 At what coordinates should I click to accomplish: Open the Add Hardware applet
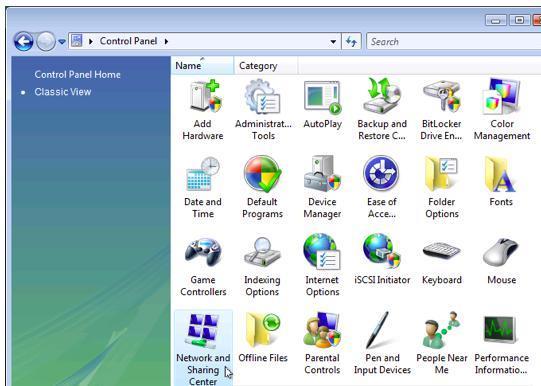tap(203, 110)
